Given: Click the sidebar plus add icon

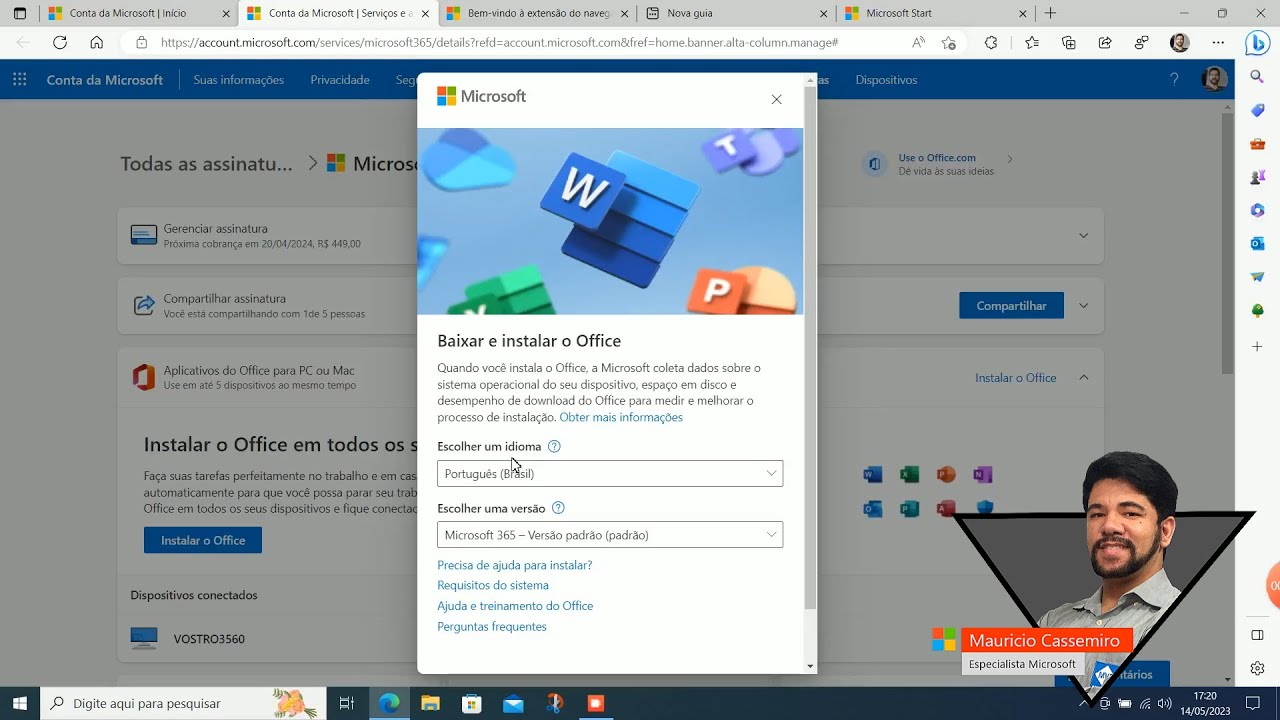Looking at the screenshot, I should click(x=1258, y=347).
